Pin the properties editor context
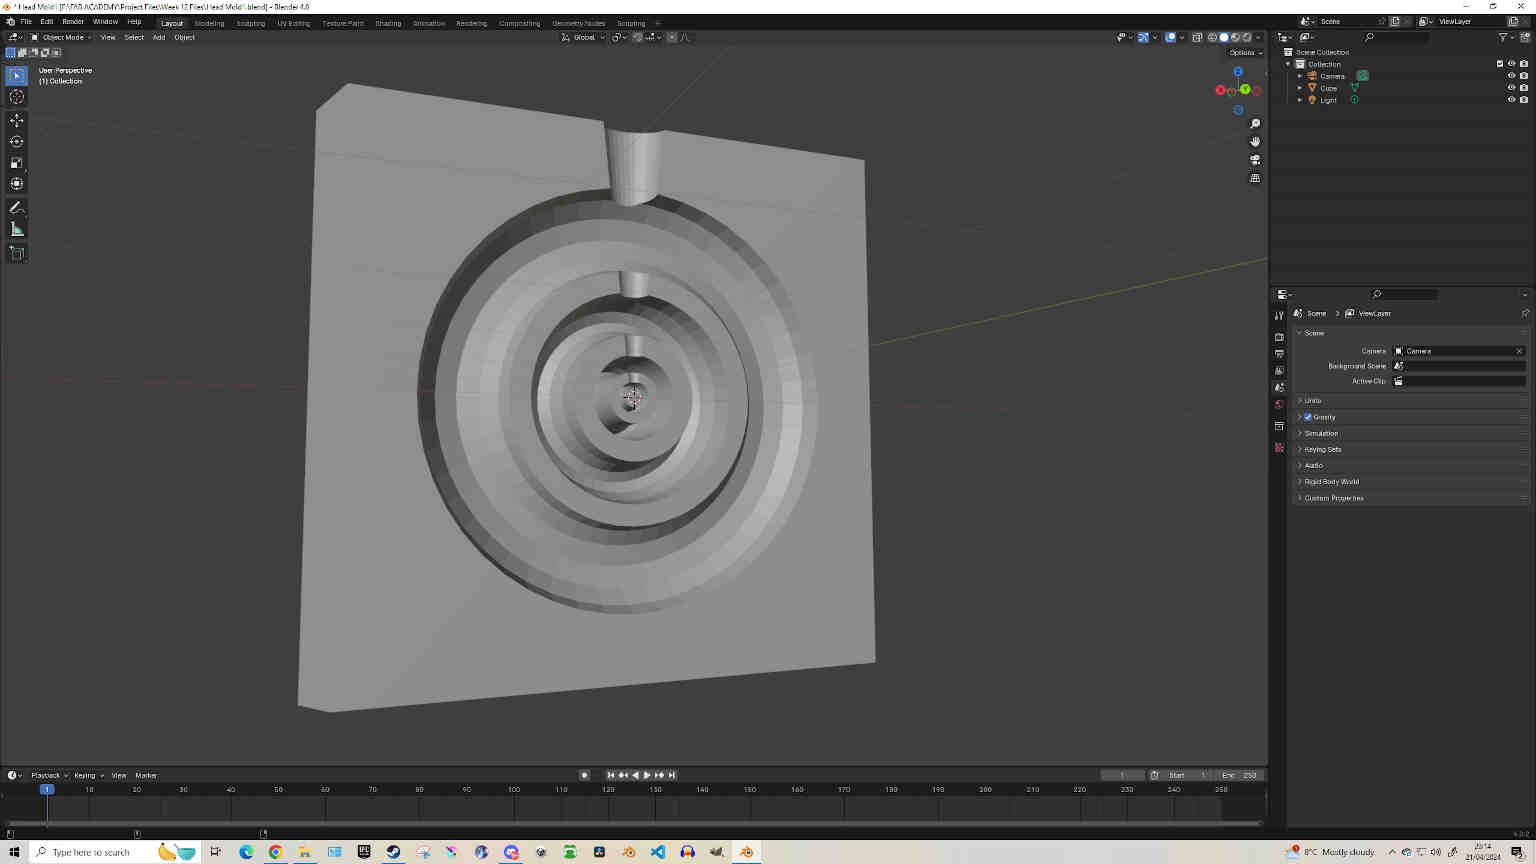The width and height of the screenshot is (1536, 864). coord(1524,313)
